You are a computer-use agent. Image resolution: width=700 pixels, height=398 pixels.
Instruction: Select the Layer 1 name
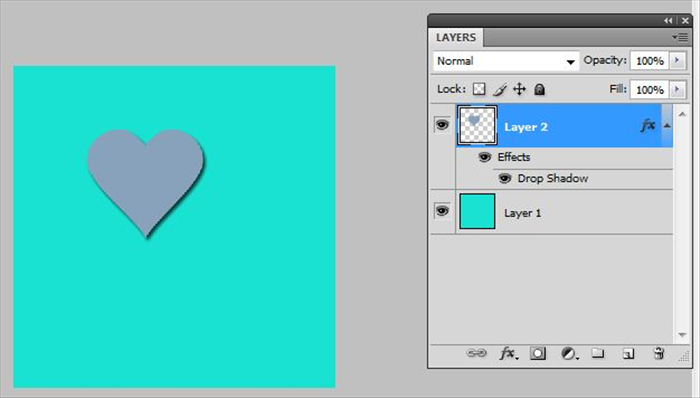click(522, 213)
